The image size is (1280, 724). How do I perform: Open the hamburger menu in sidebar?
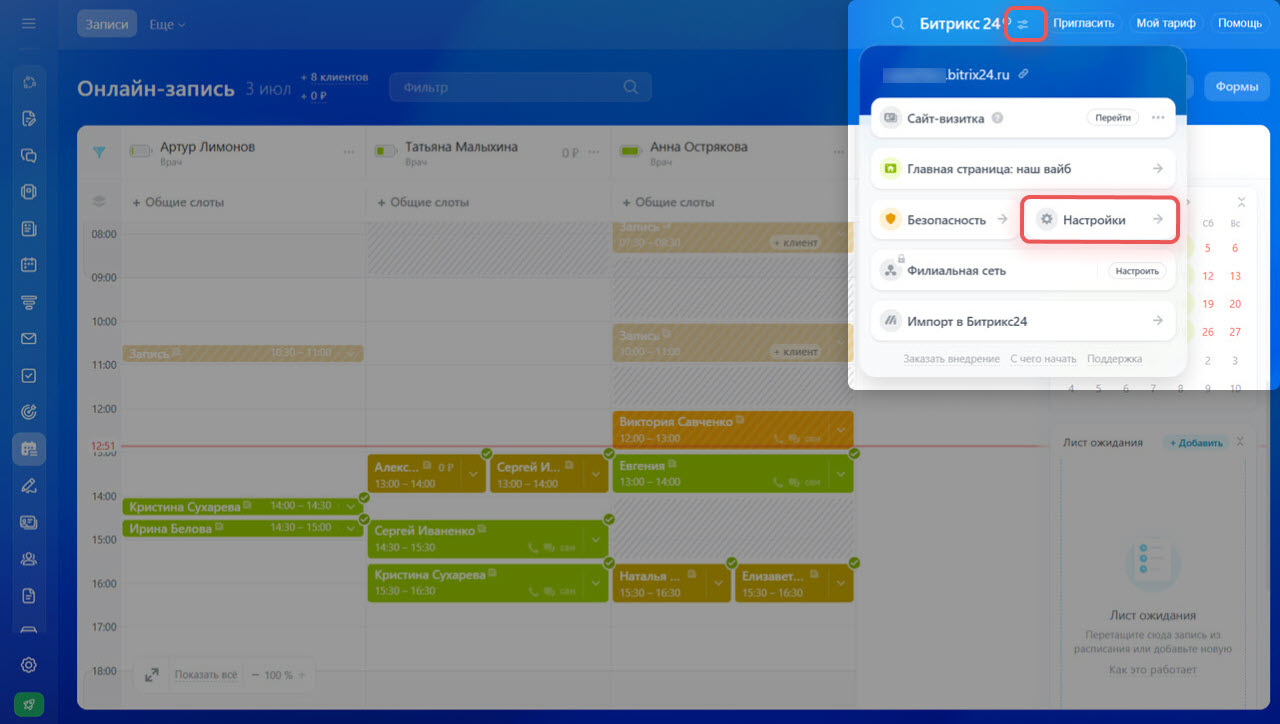tap(29, 24)
